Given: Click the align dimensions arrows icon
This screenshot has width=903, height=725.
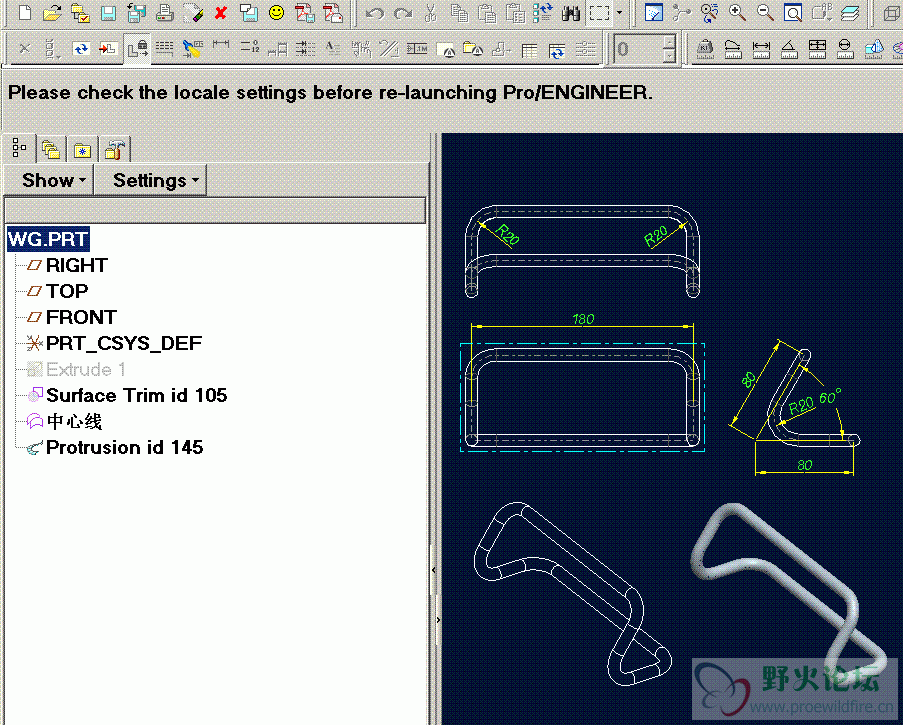Looking at the screenshot, I should (305, 50).
